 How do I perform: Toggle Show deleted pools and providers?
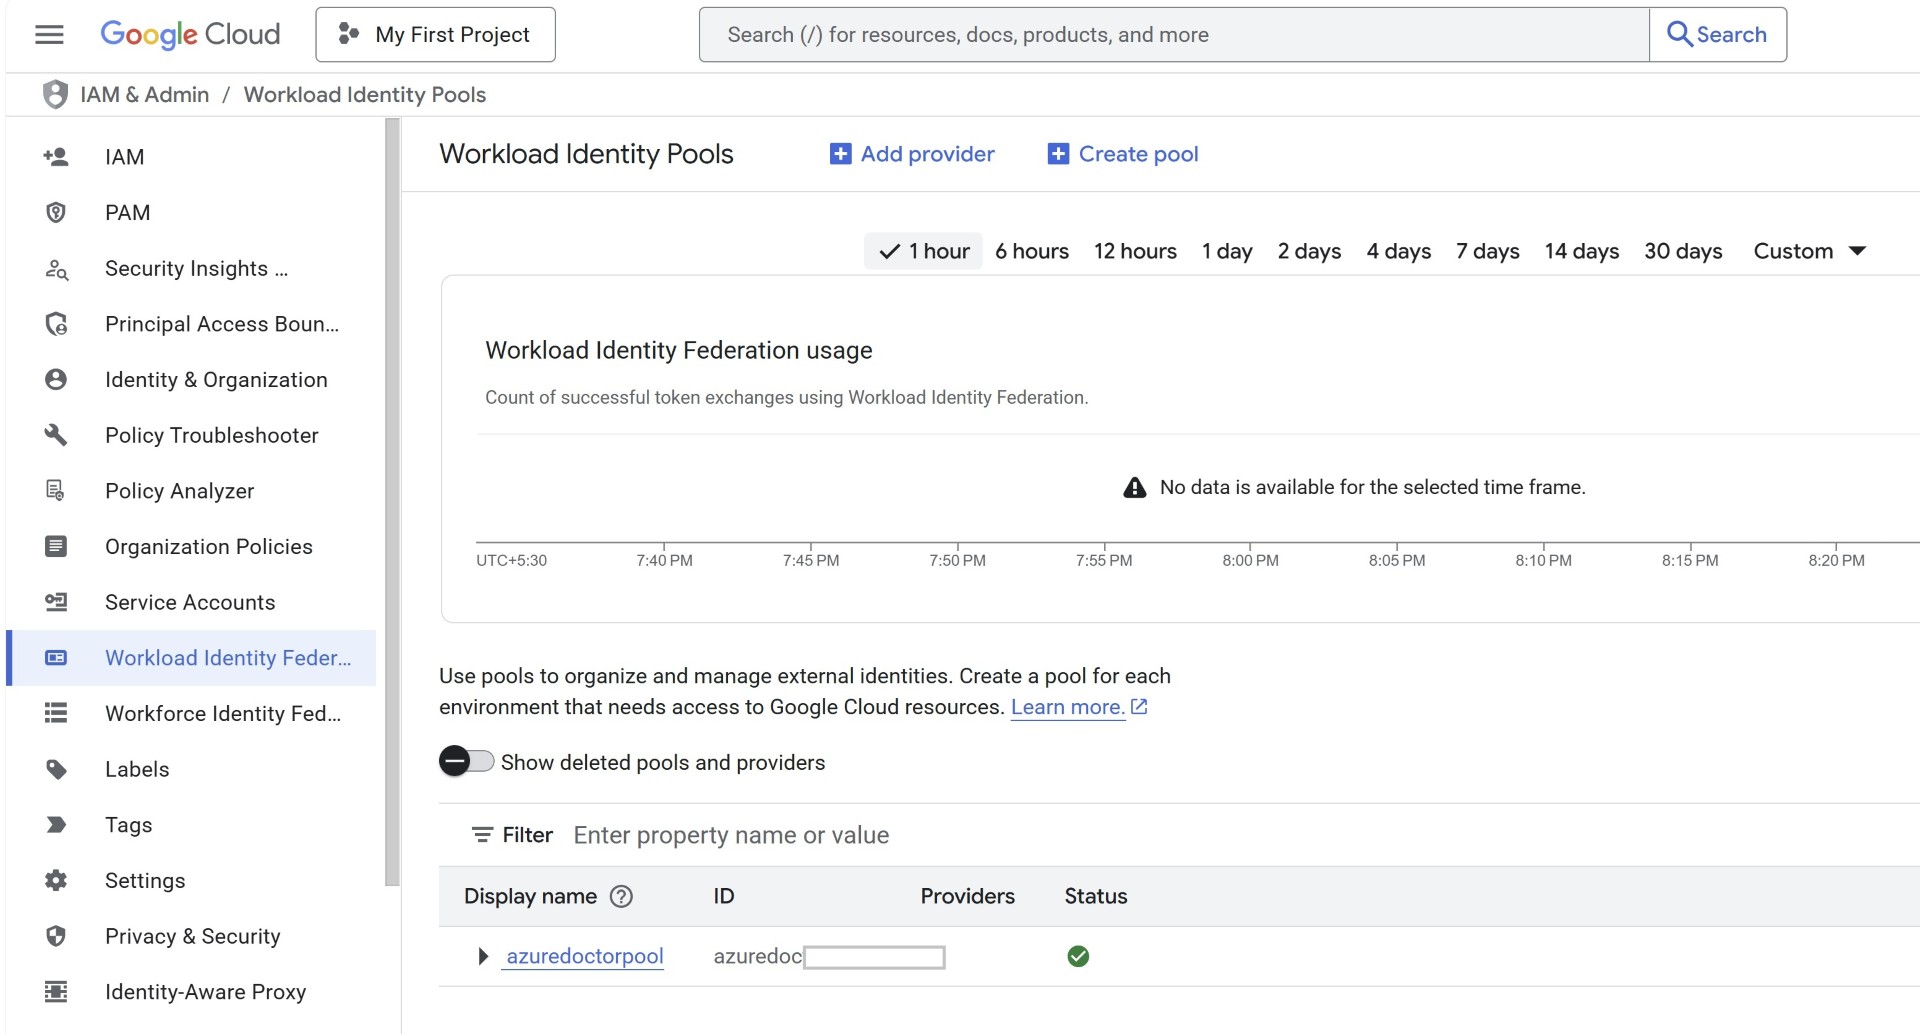[x=466, y=761]
